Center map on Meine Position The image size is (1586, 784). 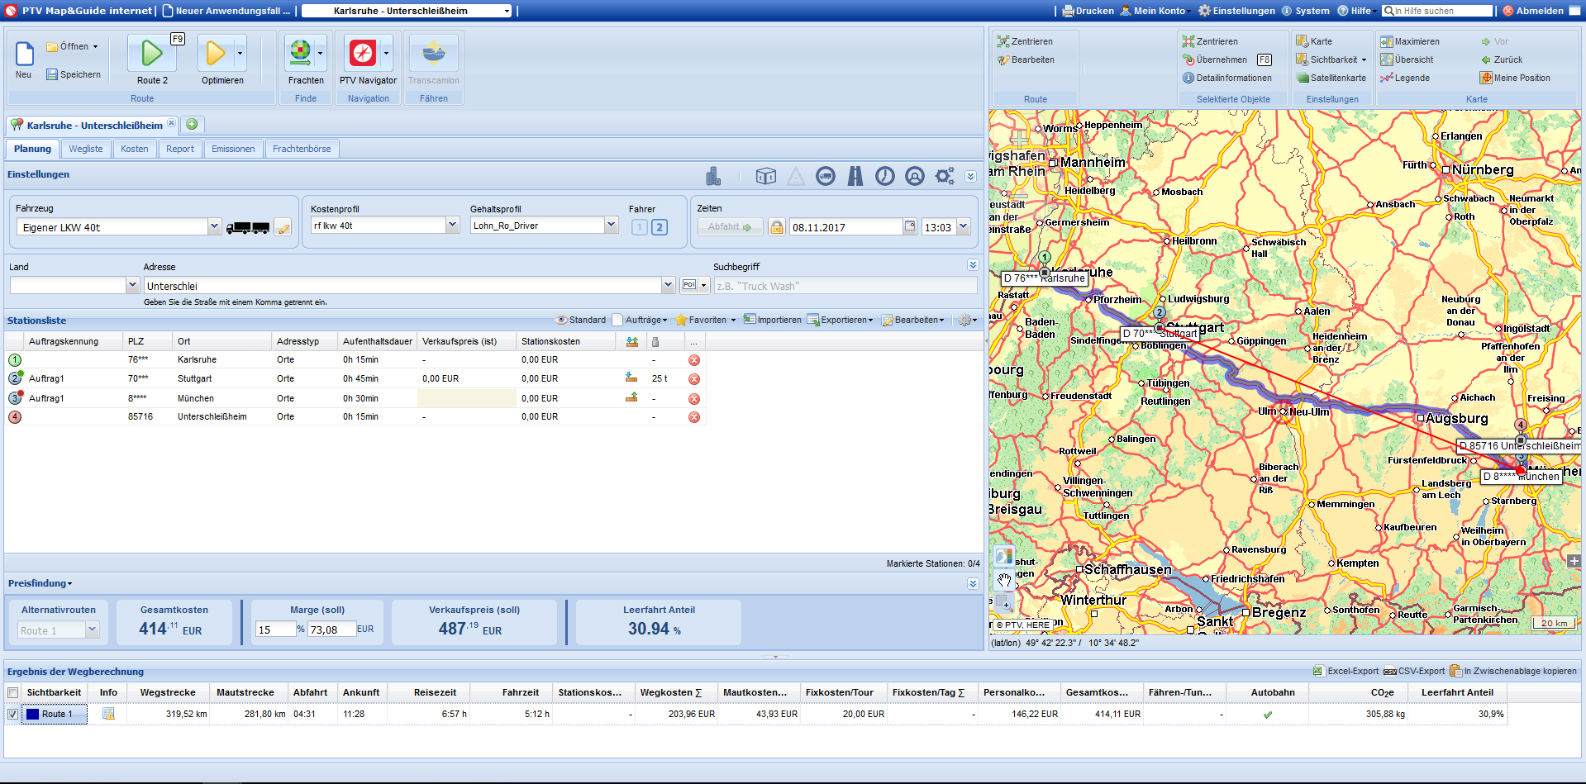click(x=1515, y=78)
